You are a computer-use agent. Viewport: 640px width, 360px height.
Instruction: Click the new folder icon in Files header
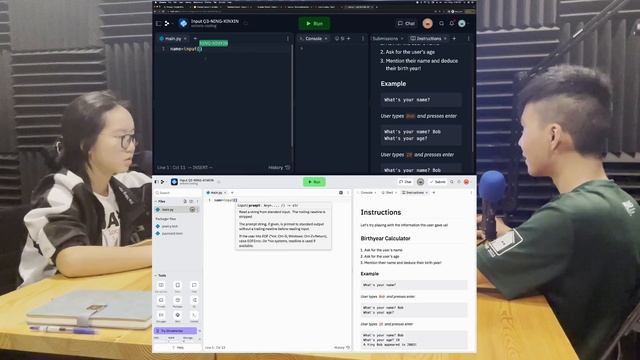tap(191, 201)
